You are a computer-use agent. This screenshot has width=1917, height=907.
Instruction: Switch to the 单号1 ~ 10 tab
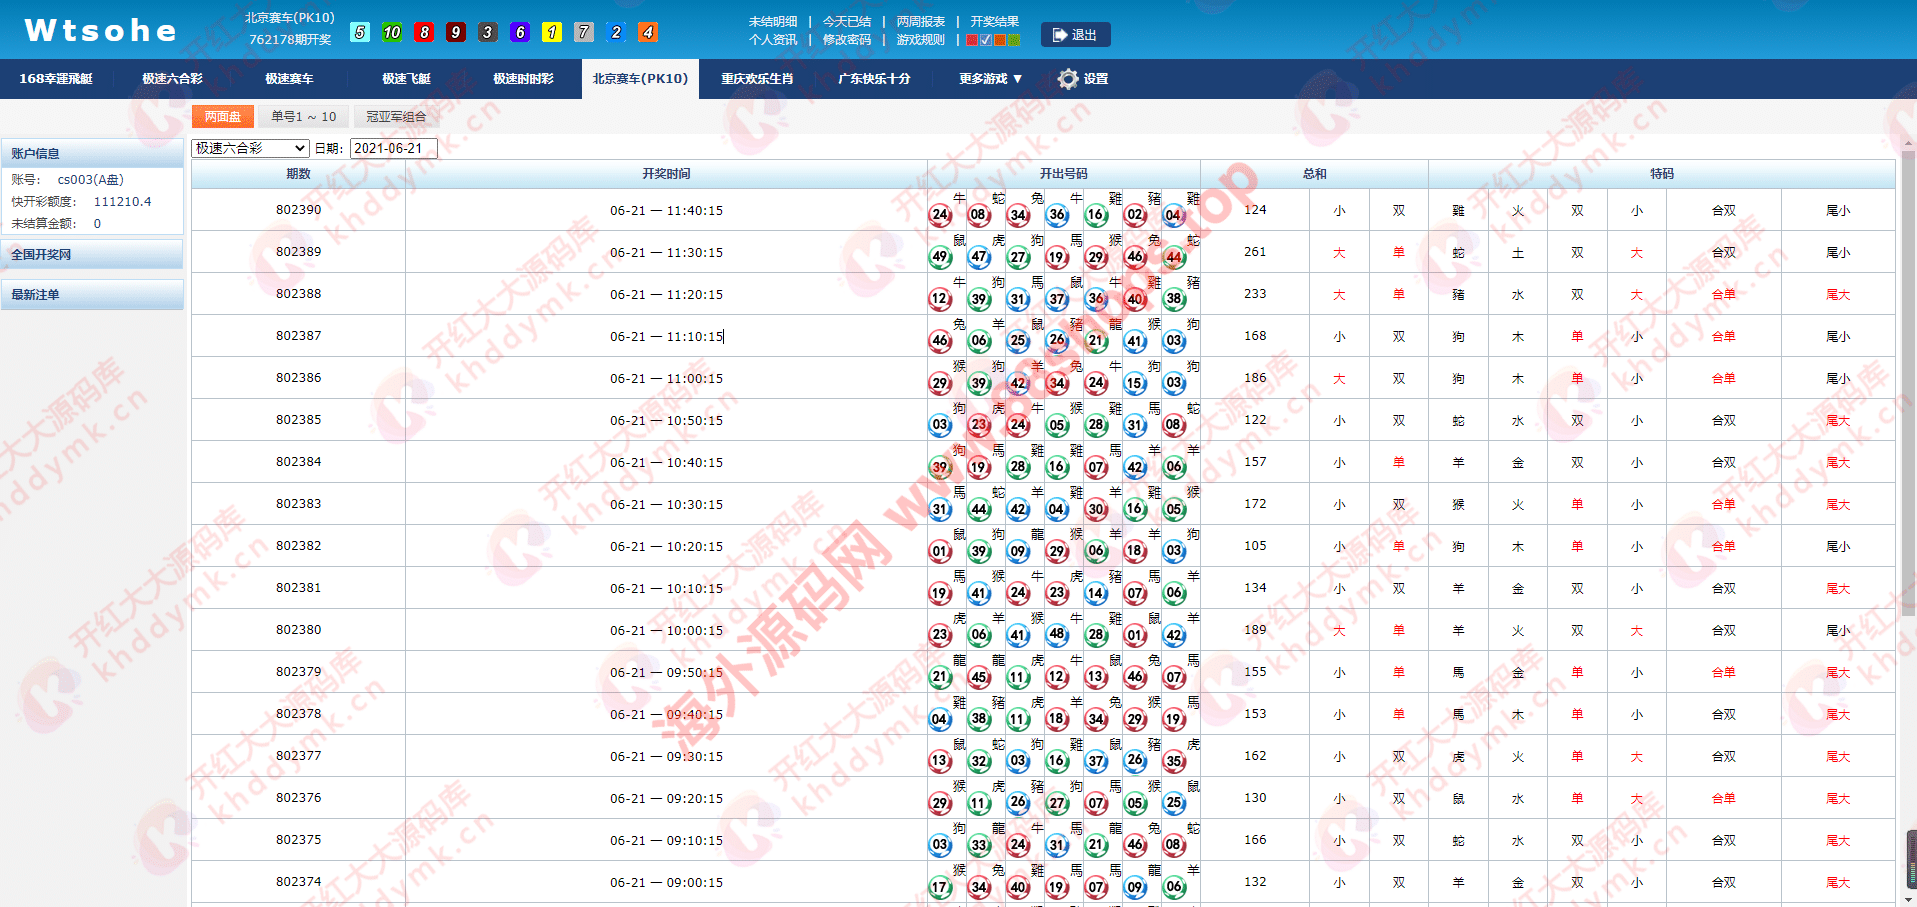coord(303,117)
